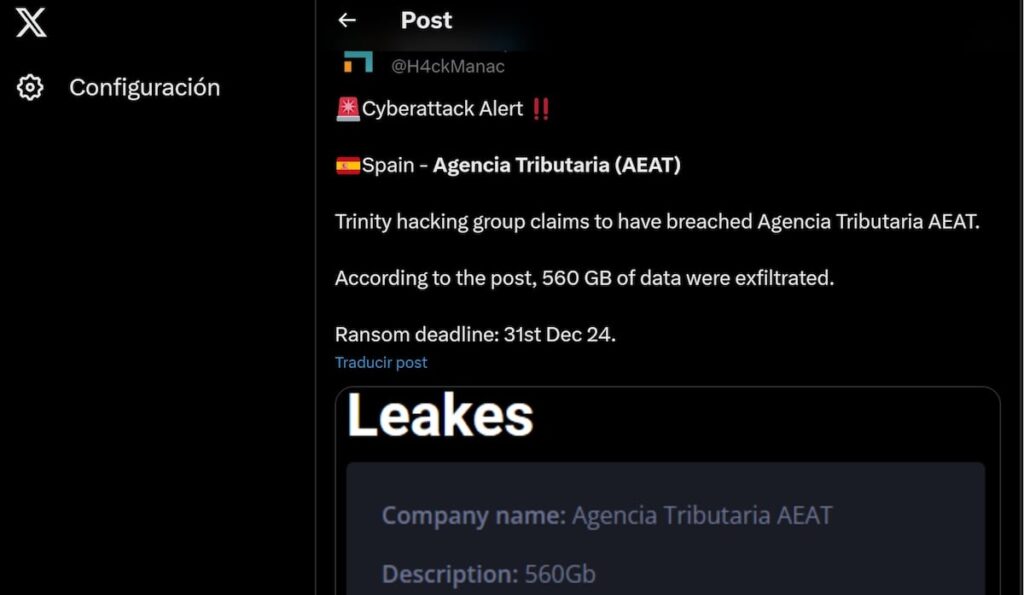Viewport: 1024px width, 595px height.
Task: Select the Configuración menu label
Action: pyautogui.click(x=144, y=88)
